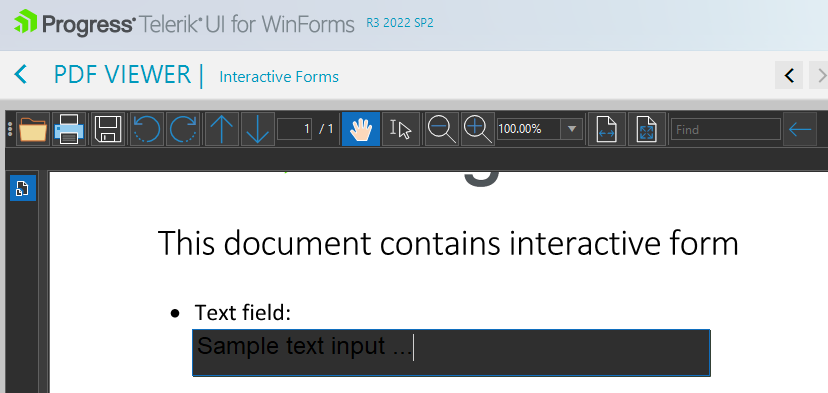The image size is (828, 393).
Task: Toggle the bookmarks sidebar panel icon
Action: 23,188
